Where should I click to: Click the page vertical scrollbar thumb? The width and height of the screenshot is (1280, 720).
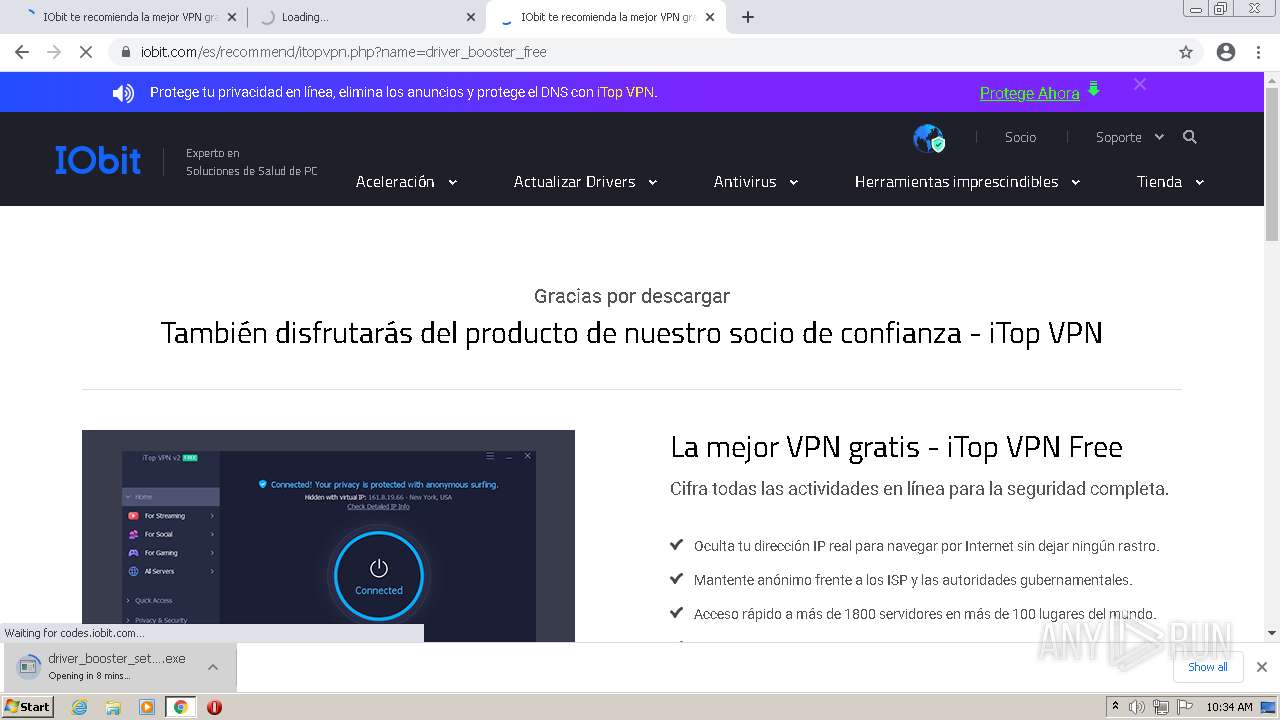(1272, 163)
